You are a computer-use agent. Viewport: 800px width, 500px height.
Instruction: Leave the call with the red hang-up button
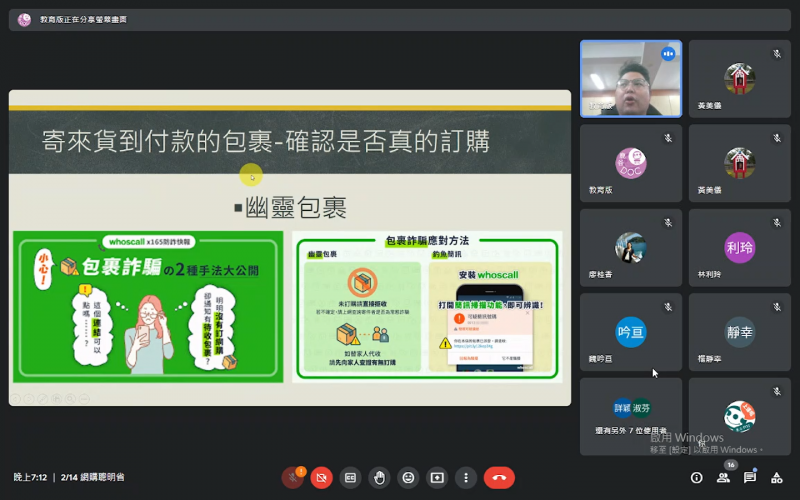[499, 478]
